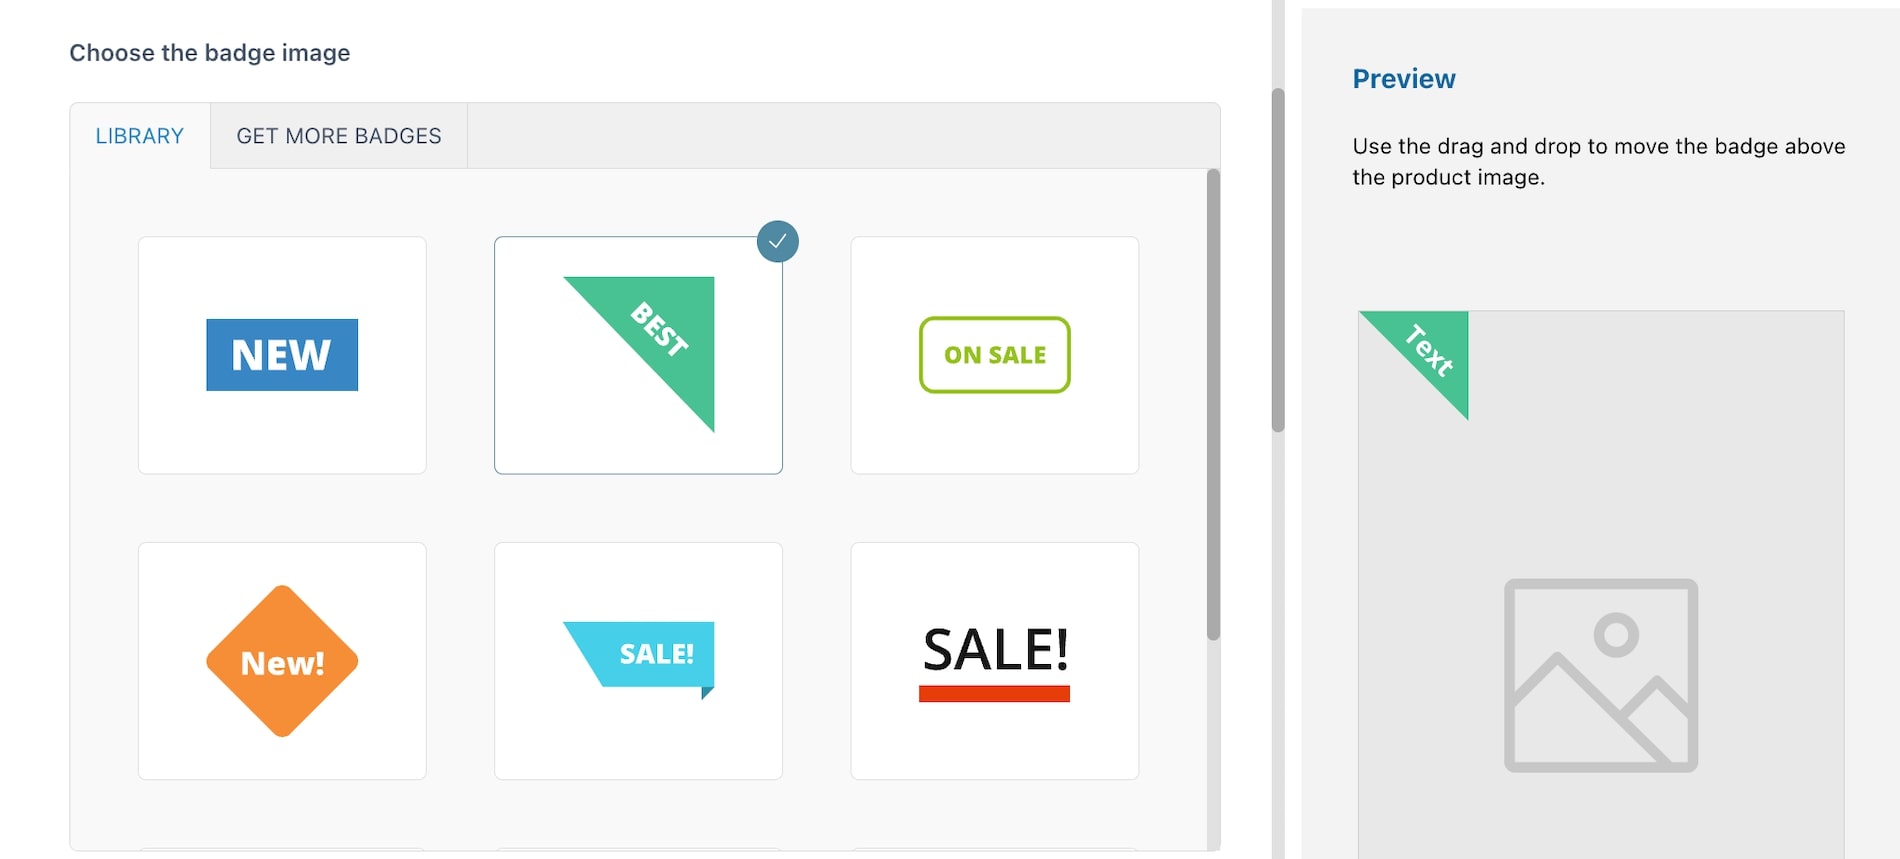
Task: Choose the green outlined ON SALE badge
Action: click(x=995, y=355)
